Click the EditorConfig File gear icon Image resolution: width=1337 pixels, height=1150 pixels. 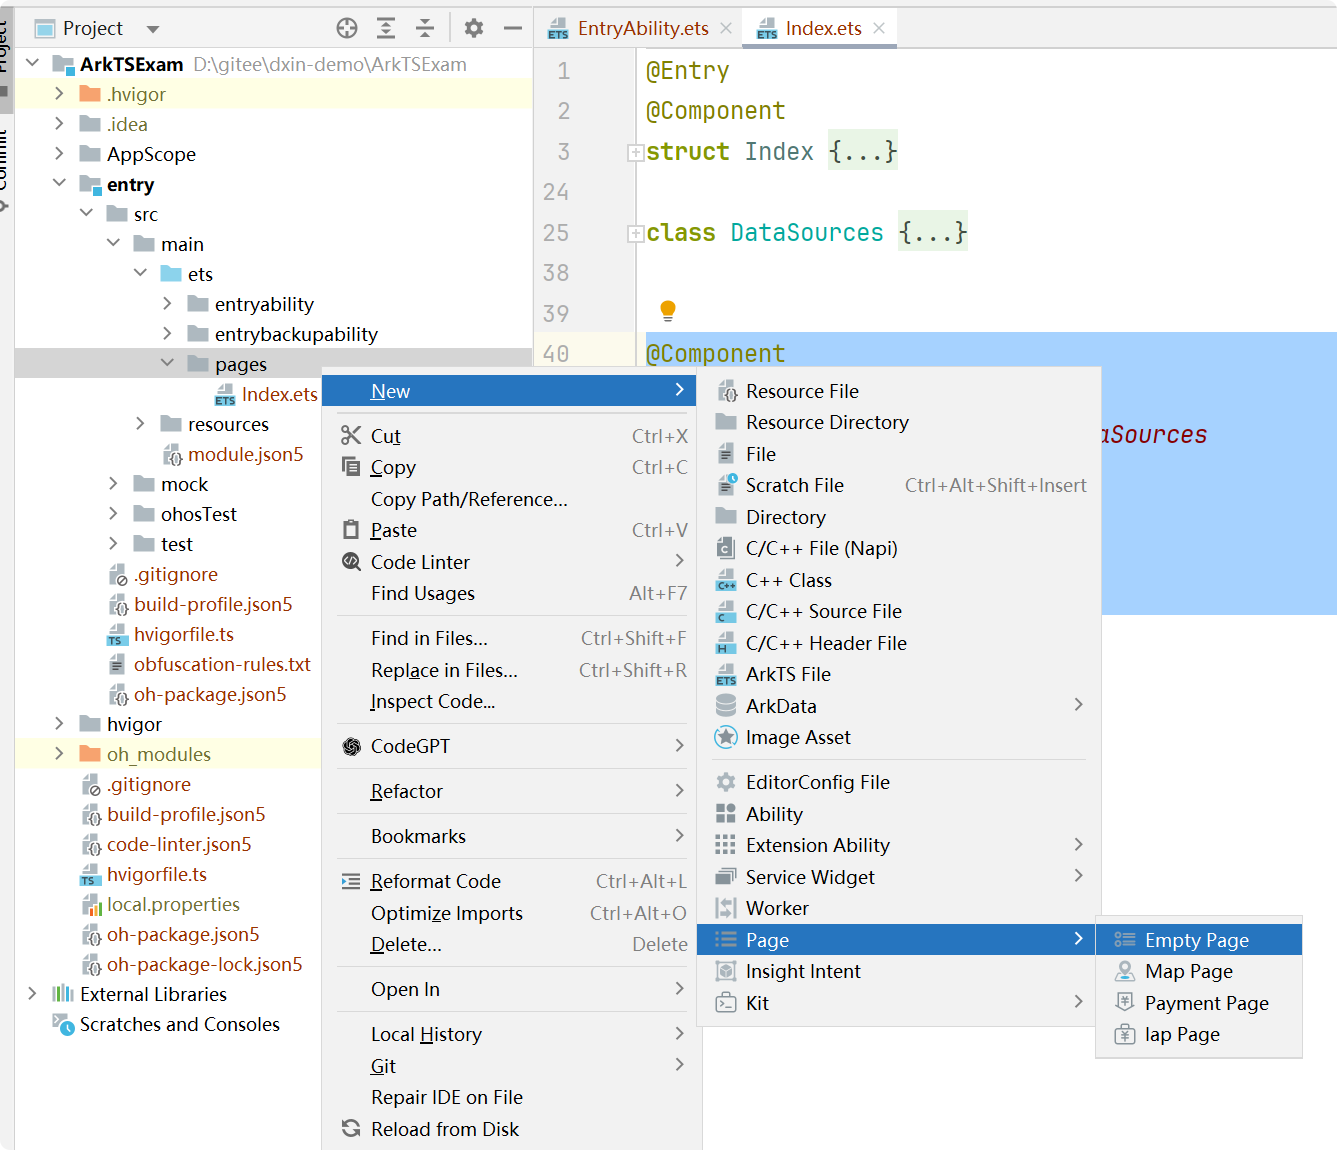coord(726,782)
